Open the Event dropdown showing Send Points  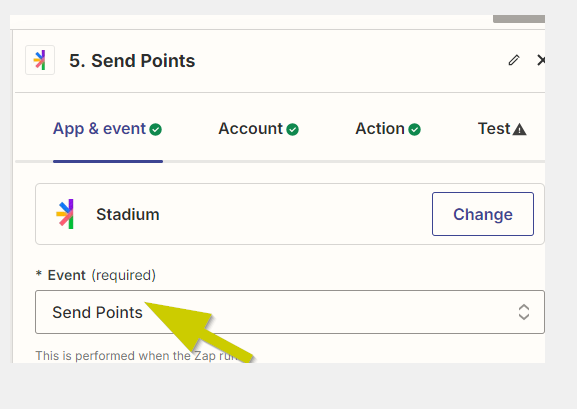290,312
